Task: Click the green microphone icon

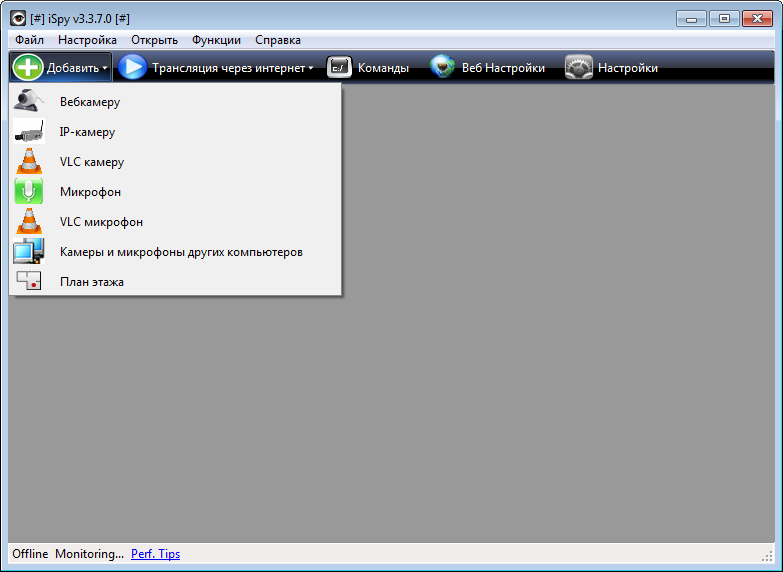Action: 29,191
